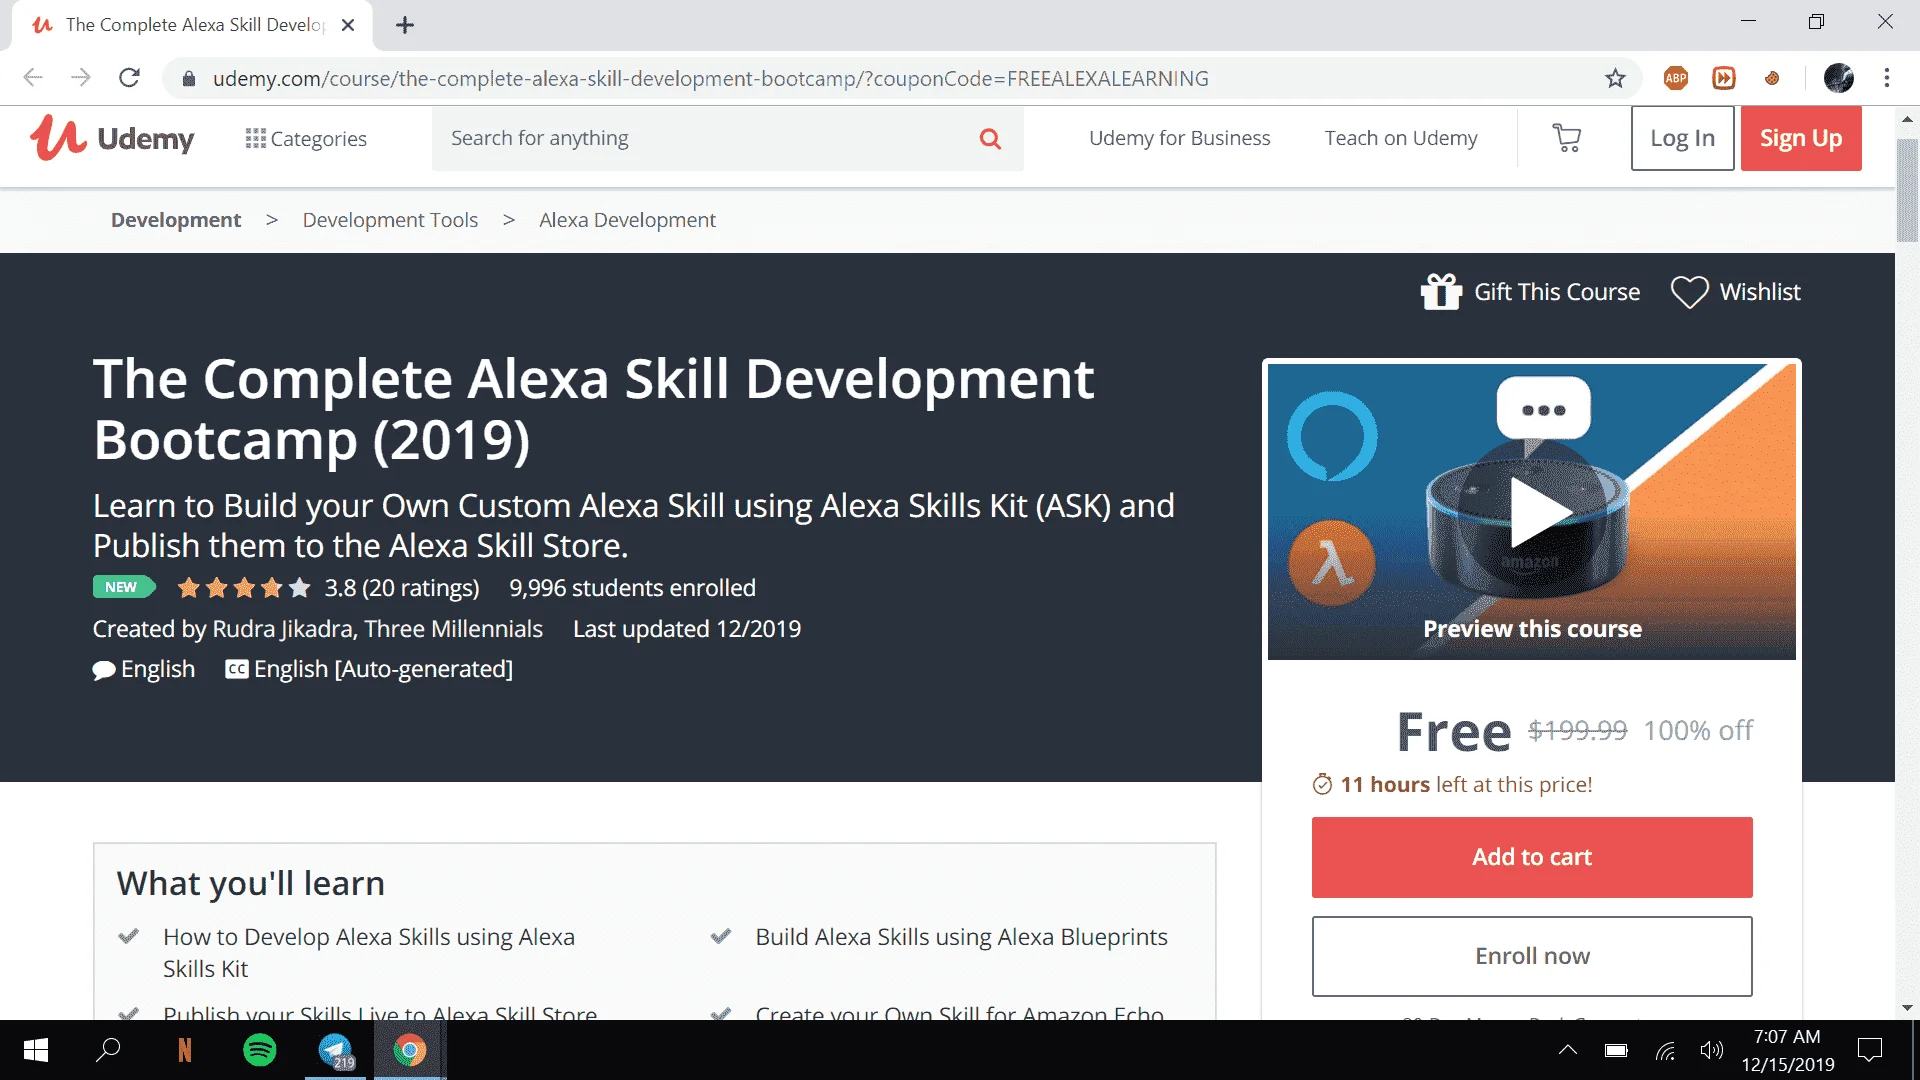Open the taskbar clock and date

pyautogui.click(x=1787, y=1050)
